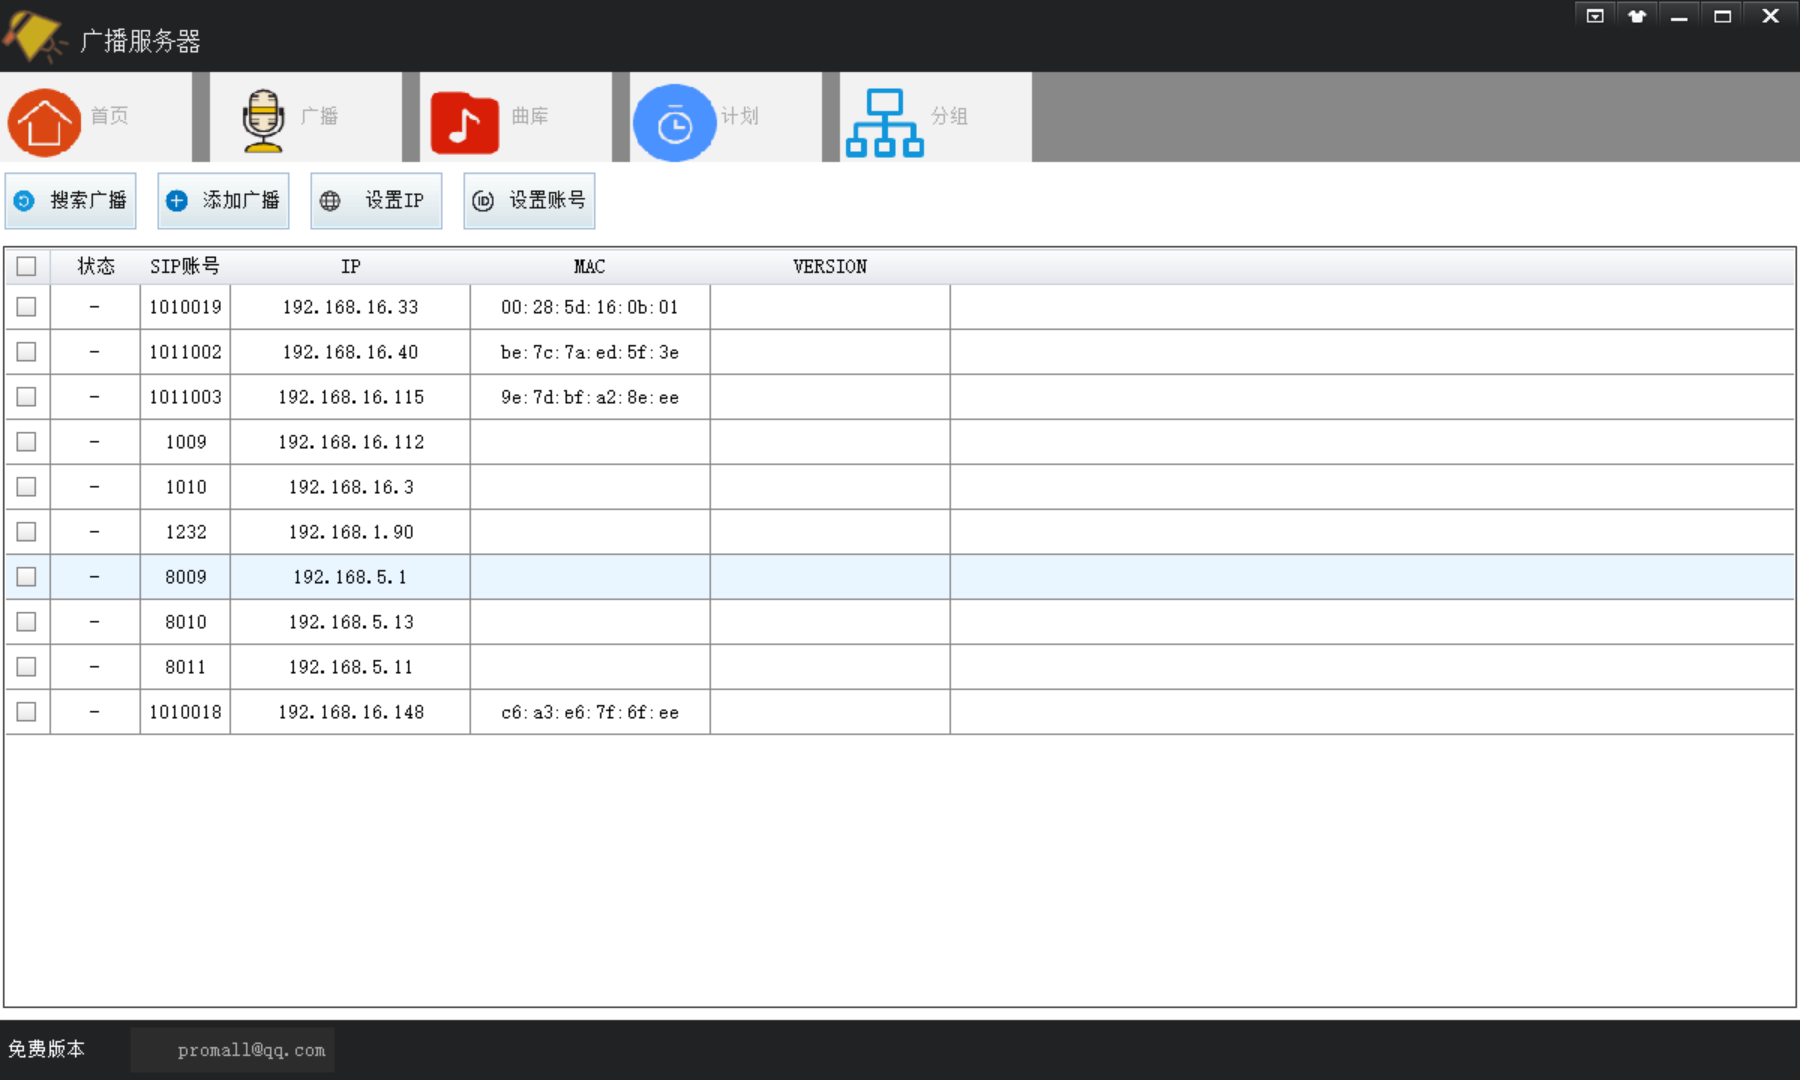Sort by the MAC column header
Viewport: 1800px width, 1080px height.
589,266
